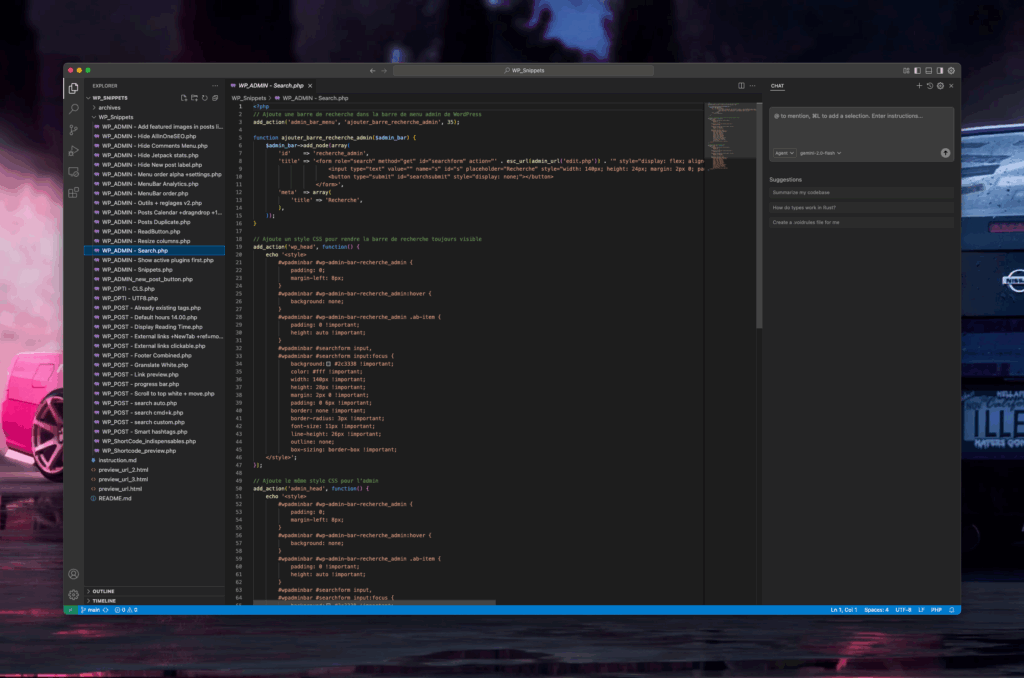Click the editor vertical scrollbar
Viewport: 1024px width, 678px height.
(x=759, y=216)
